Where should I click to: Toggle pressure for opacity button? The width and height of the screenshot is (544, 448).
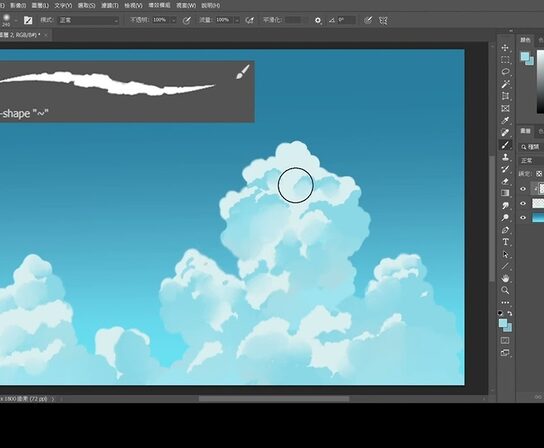pyautogui.click(x=187, y=20)
